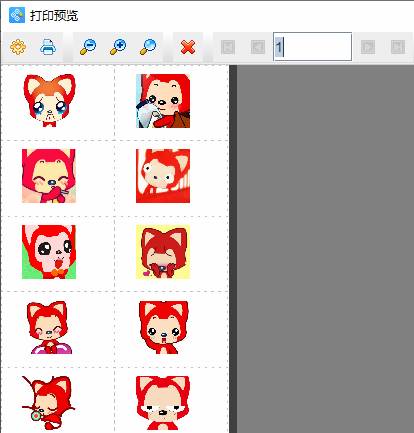The height and width of the screenshot is (433, 414).
Task: Select the fox holding lollipop thumbnail
Action: click(x=49, y=403)
